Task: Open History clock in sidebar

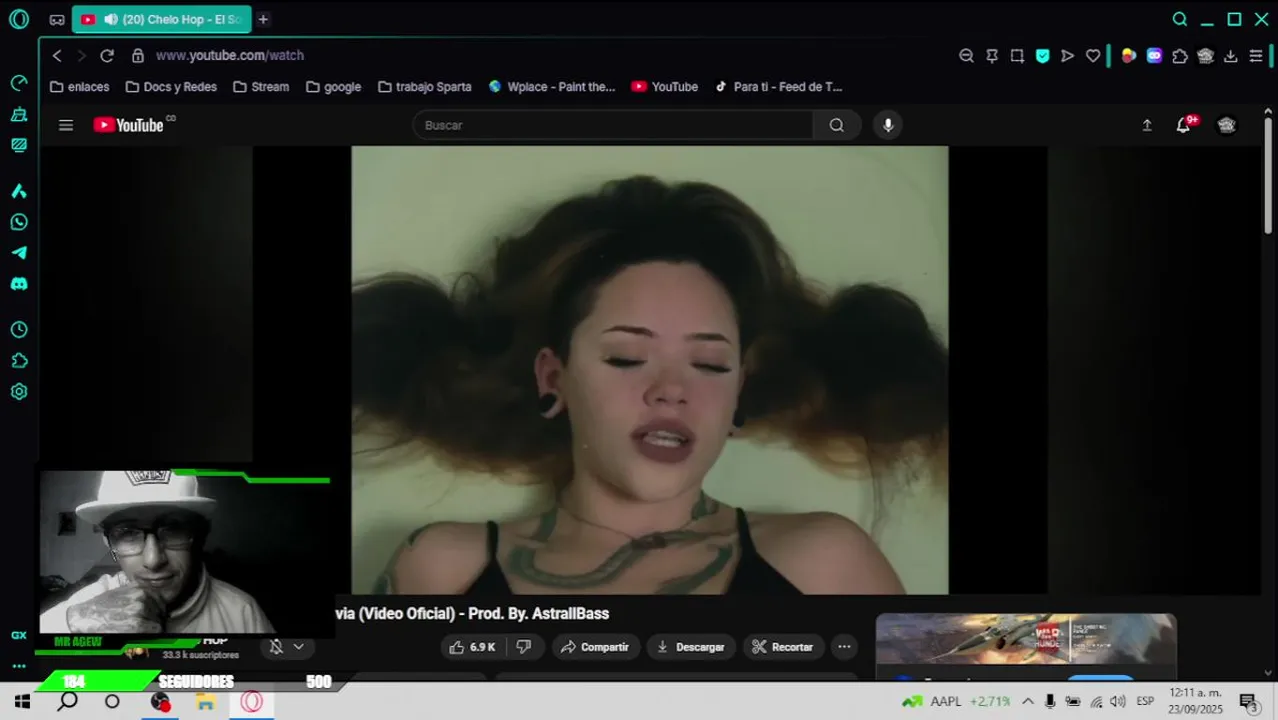Action: click(x=19, y=330)
